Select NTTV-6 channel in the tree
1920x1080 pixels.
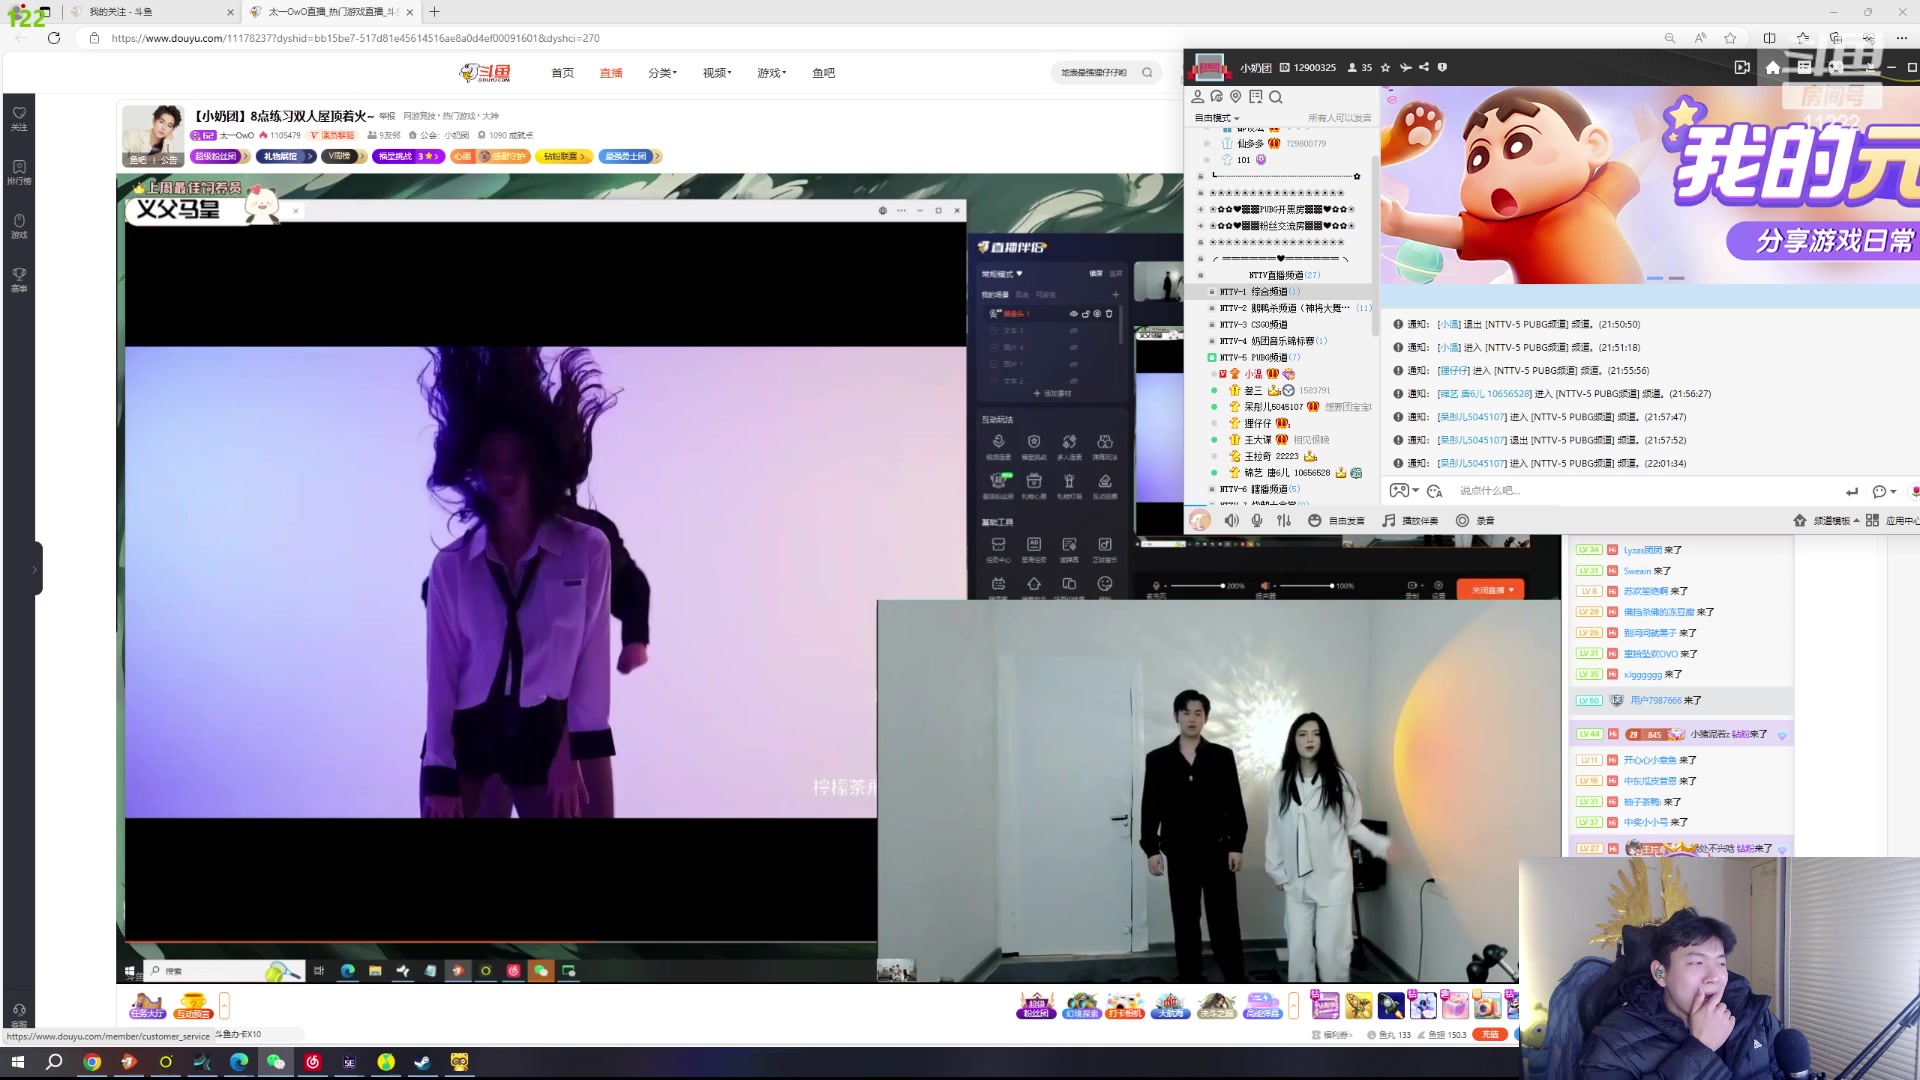pyautogui.click(x=1254, y=489)
